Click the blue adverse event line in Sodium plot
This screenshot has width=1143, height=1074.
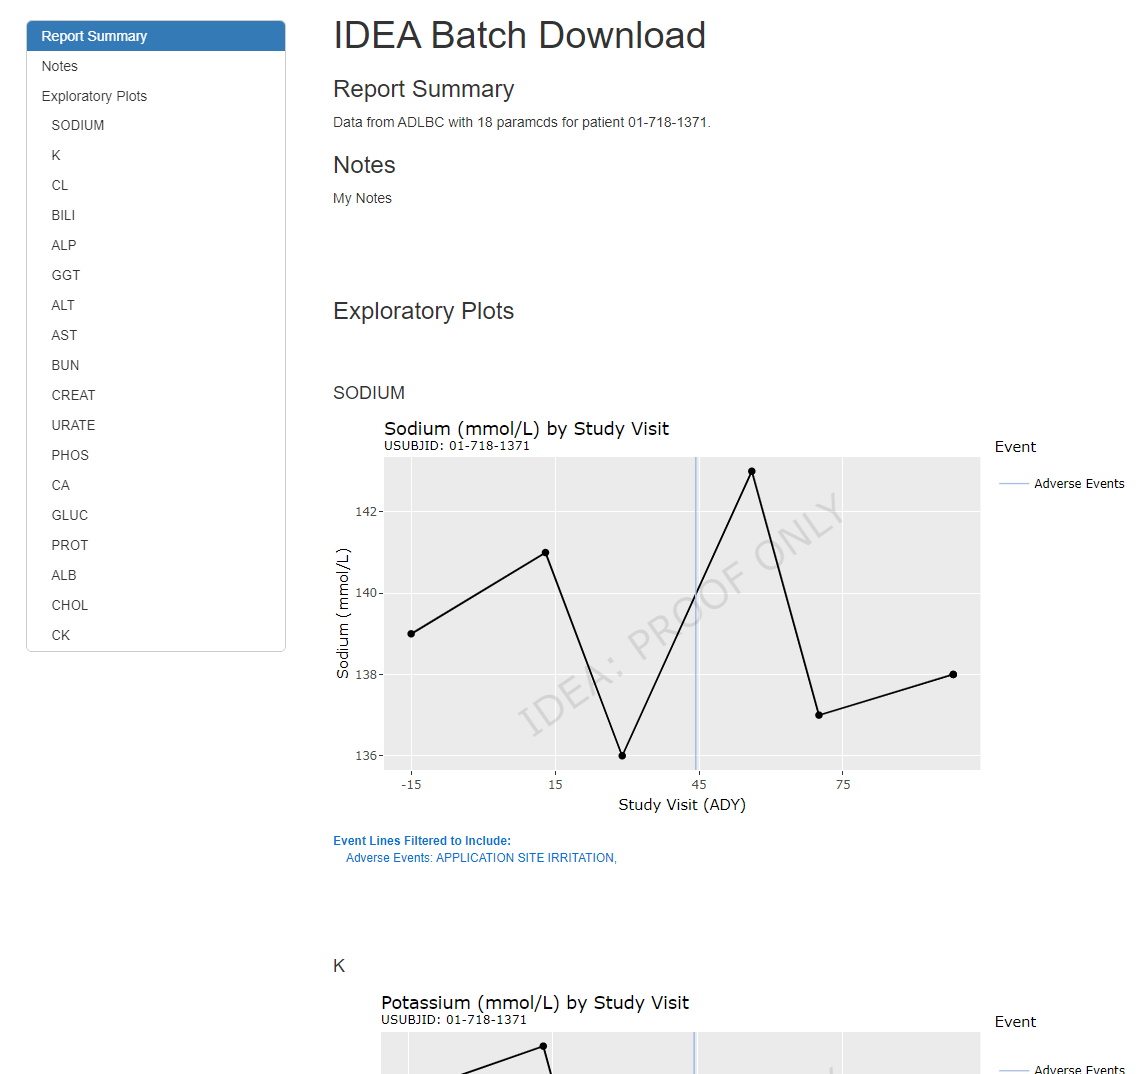[696, 612]
